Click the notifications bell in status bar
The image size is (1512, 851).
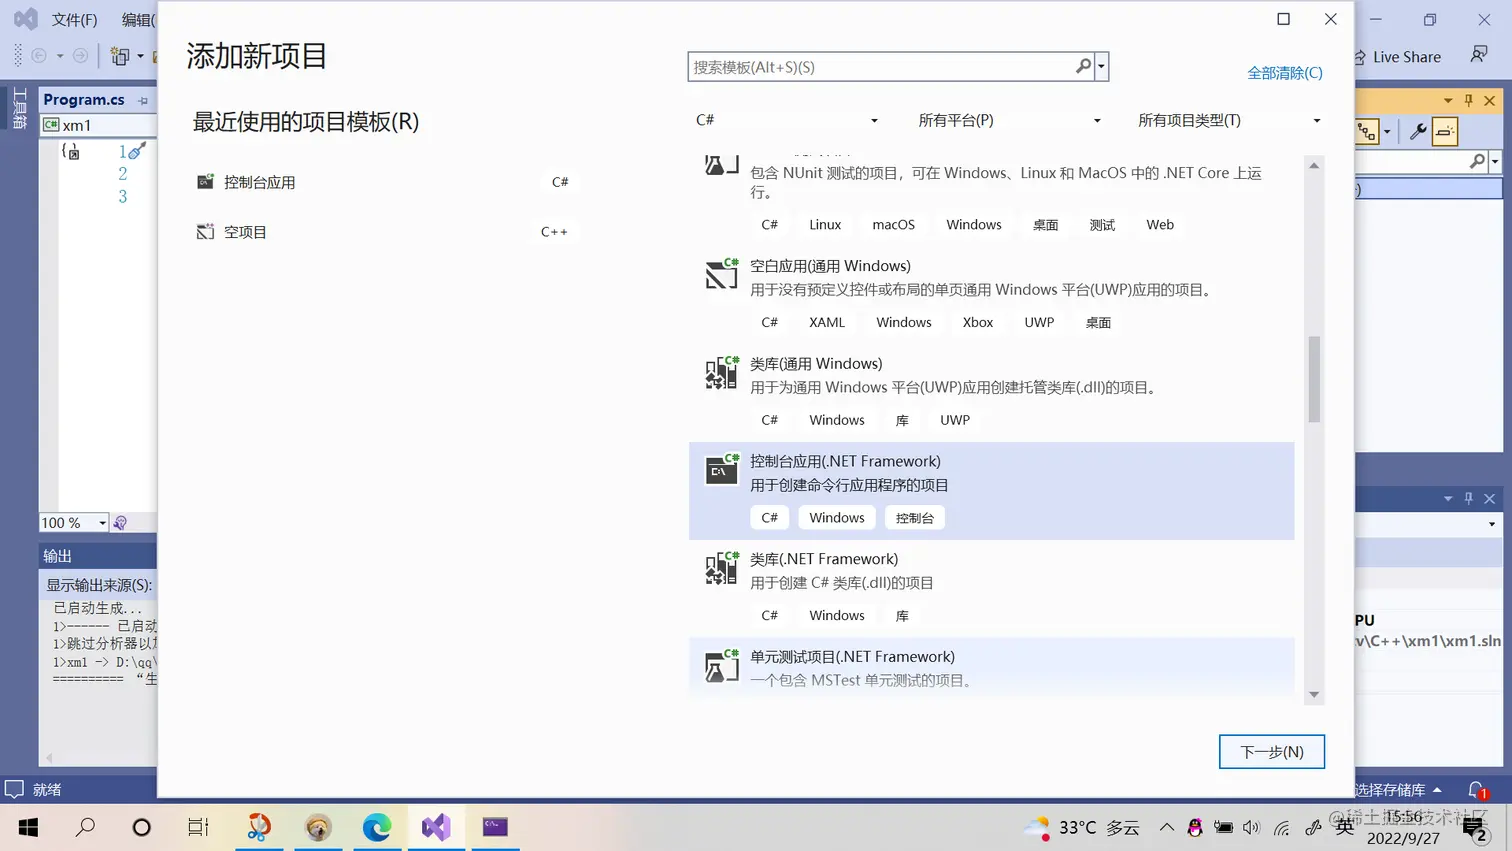(x=1477, y=790)
